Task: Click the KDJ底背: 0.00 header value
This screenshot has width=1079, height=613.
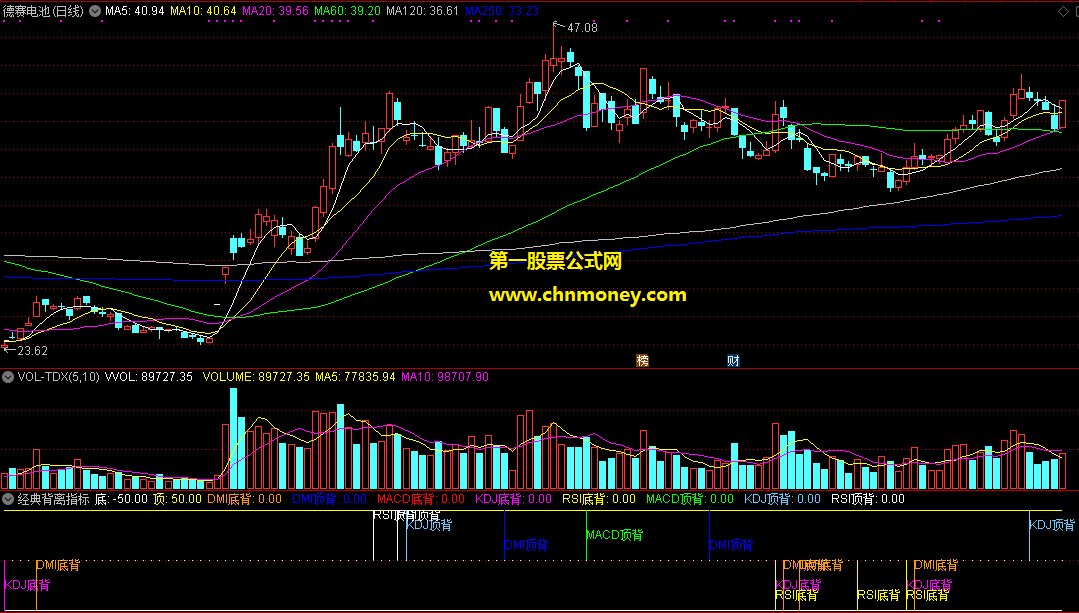Action: pyautogui.click(x=514, y=499)
